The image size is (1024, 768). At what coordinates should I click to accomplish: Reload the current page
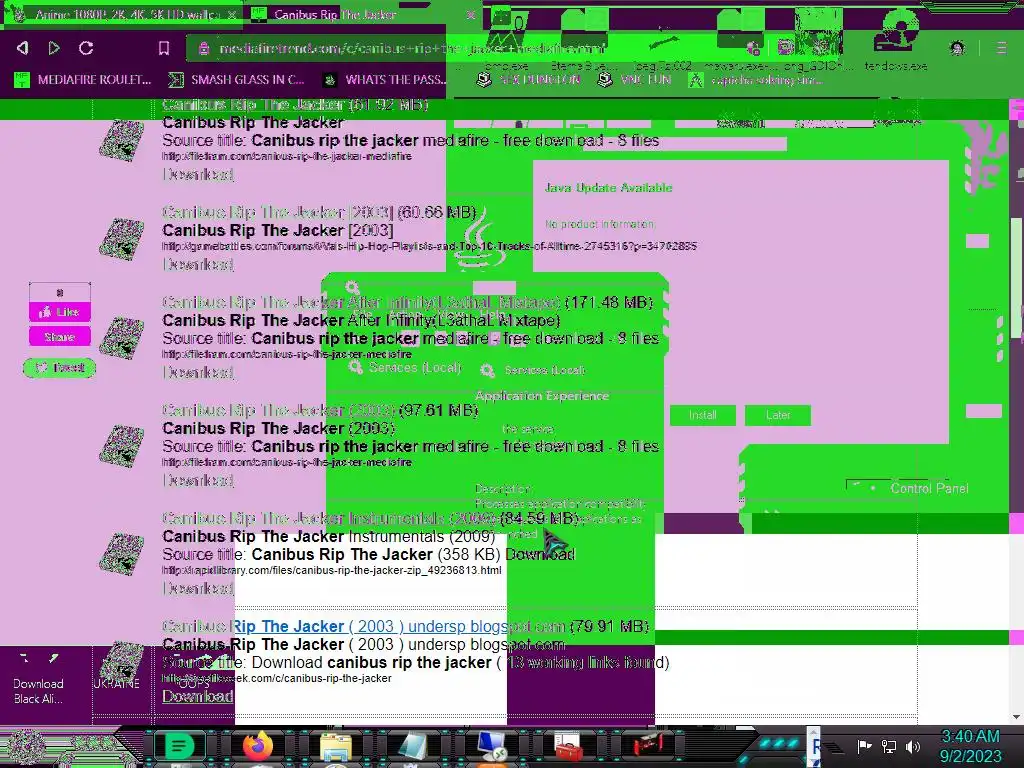pos(86,48)
